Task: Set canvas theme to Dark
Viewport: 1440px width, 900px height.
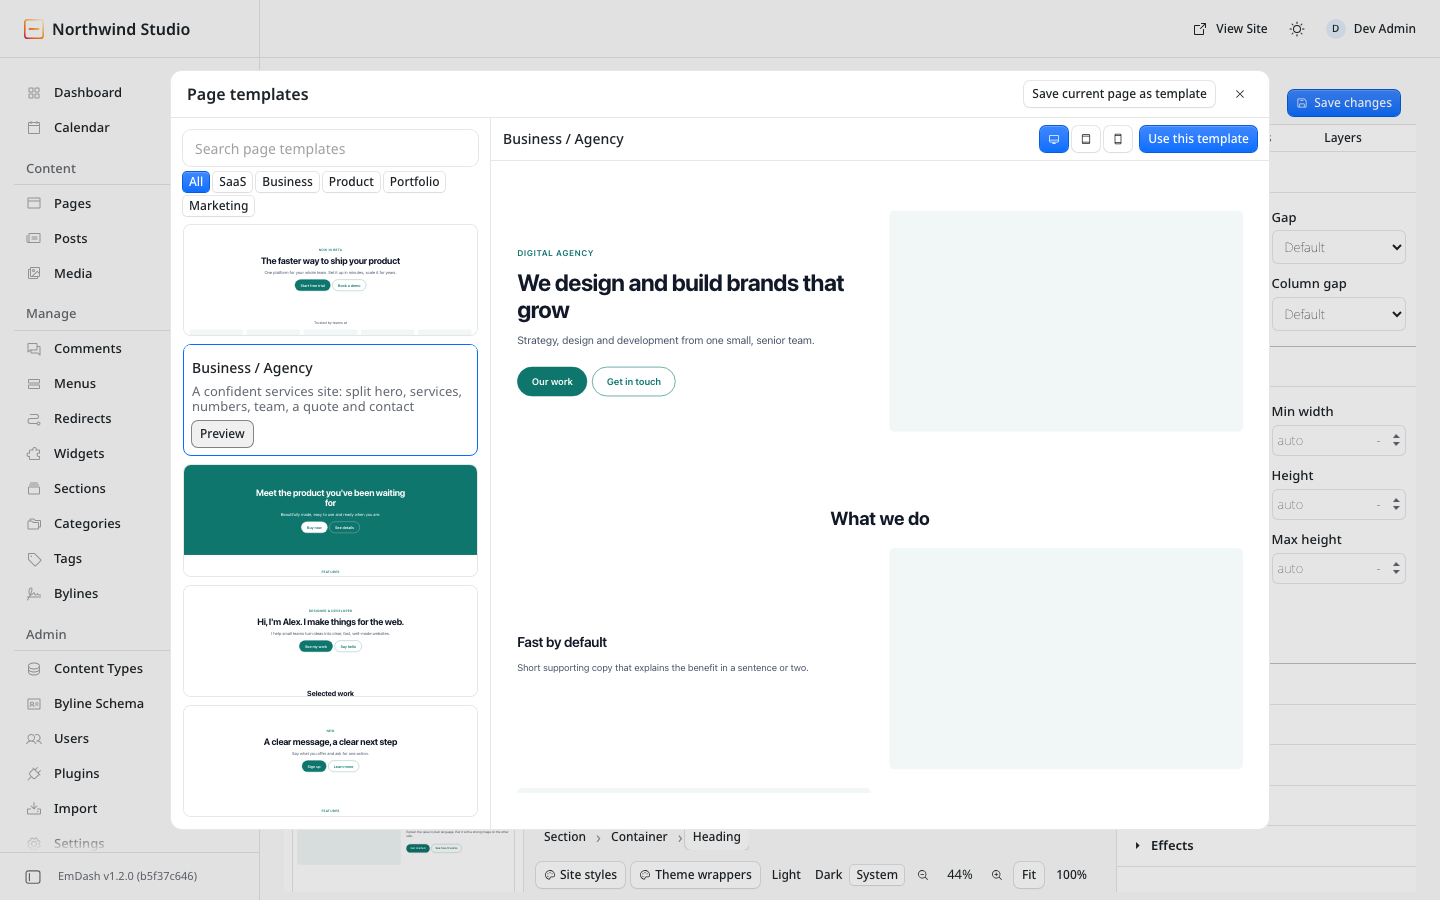Action: coord(828,875)
